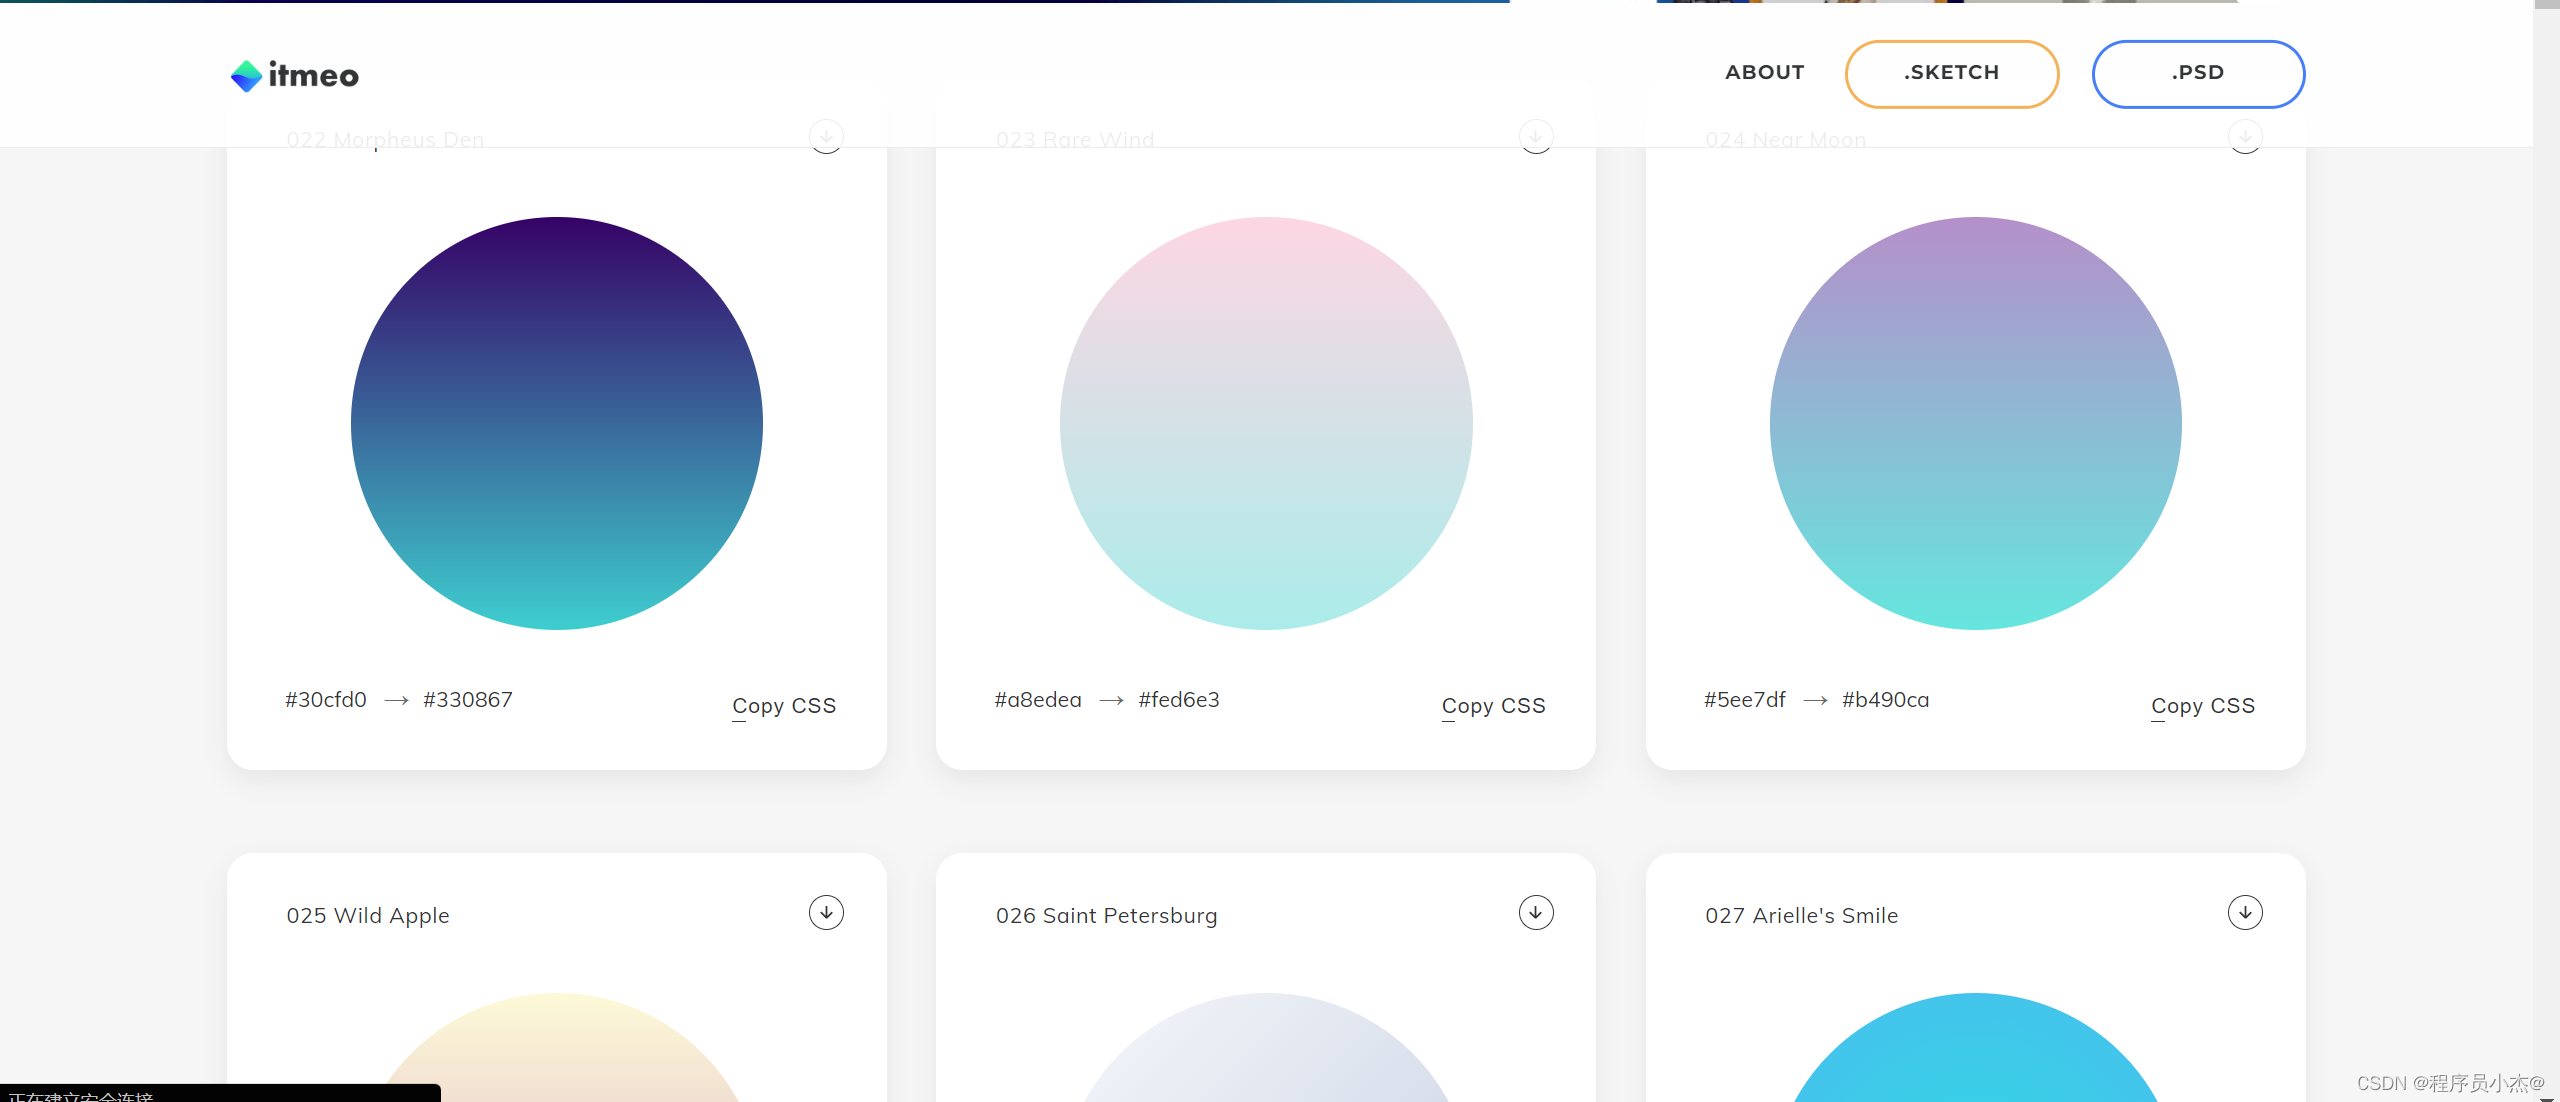Download the 026 Saint Petersburg gradient

1536,912
